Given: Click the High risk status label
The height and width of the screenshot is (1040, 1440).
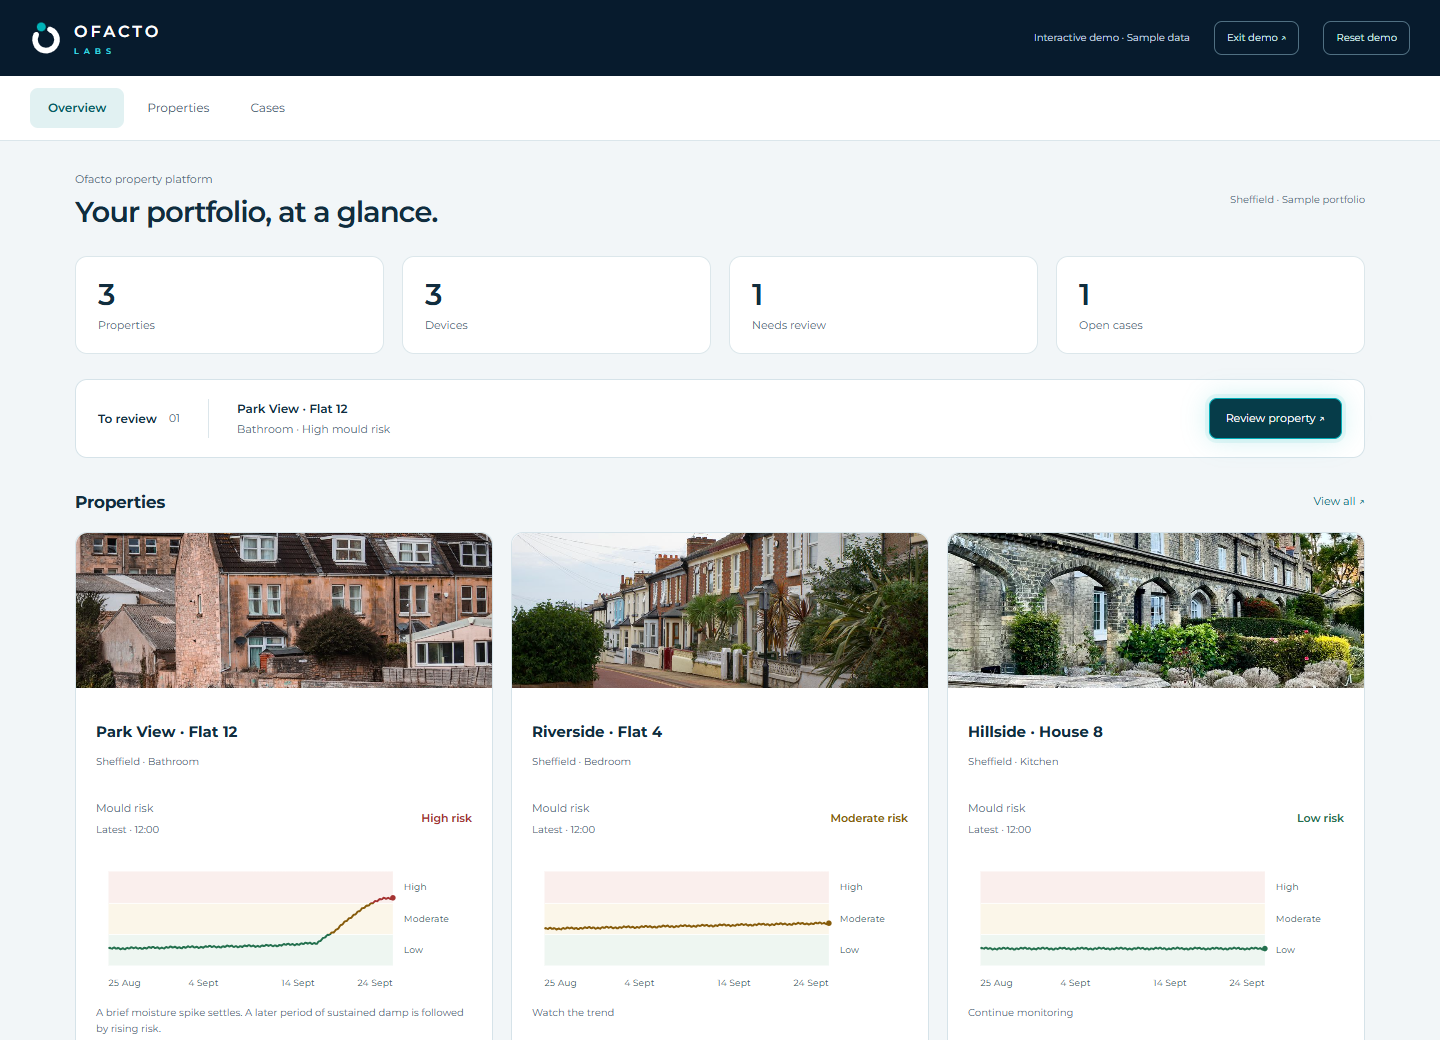Looking at the screenshot, I should (x=446, y=818).
